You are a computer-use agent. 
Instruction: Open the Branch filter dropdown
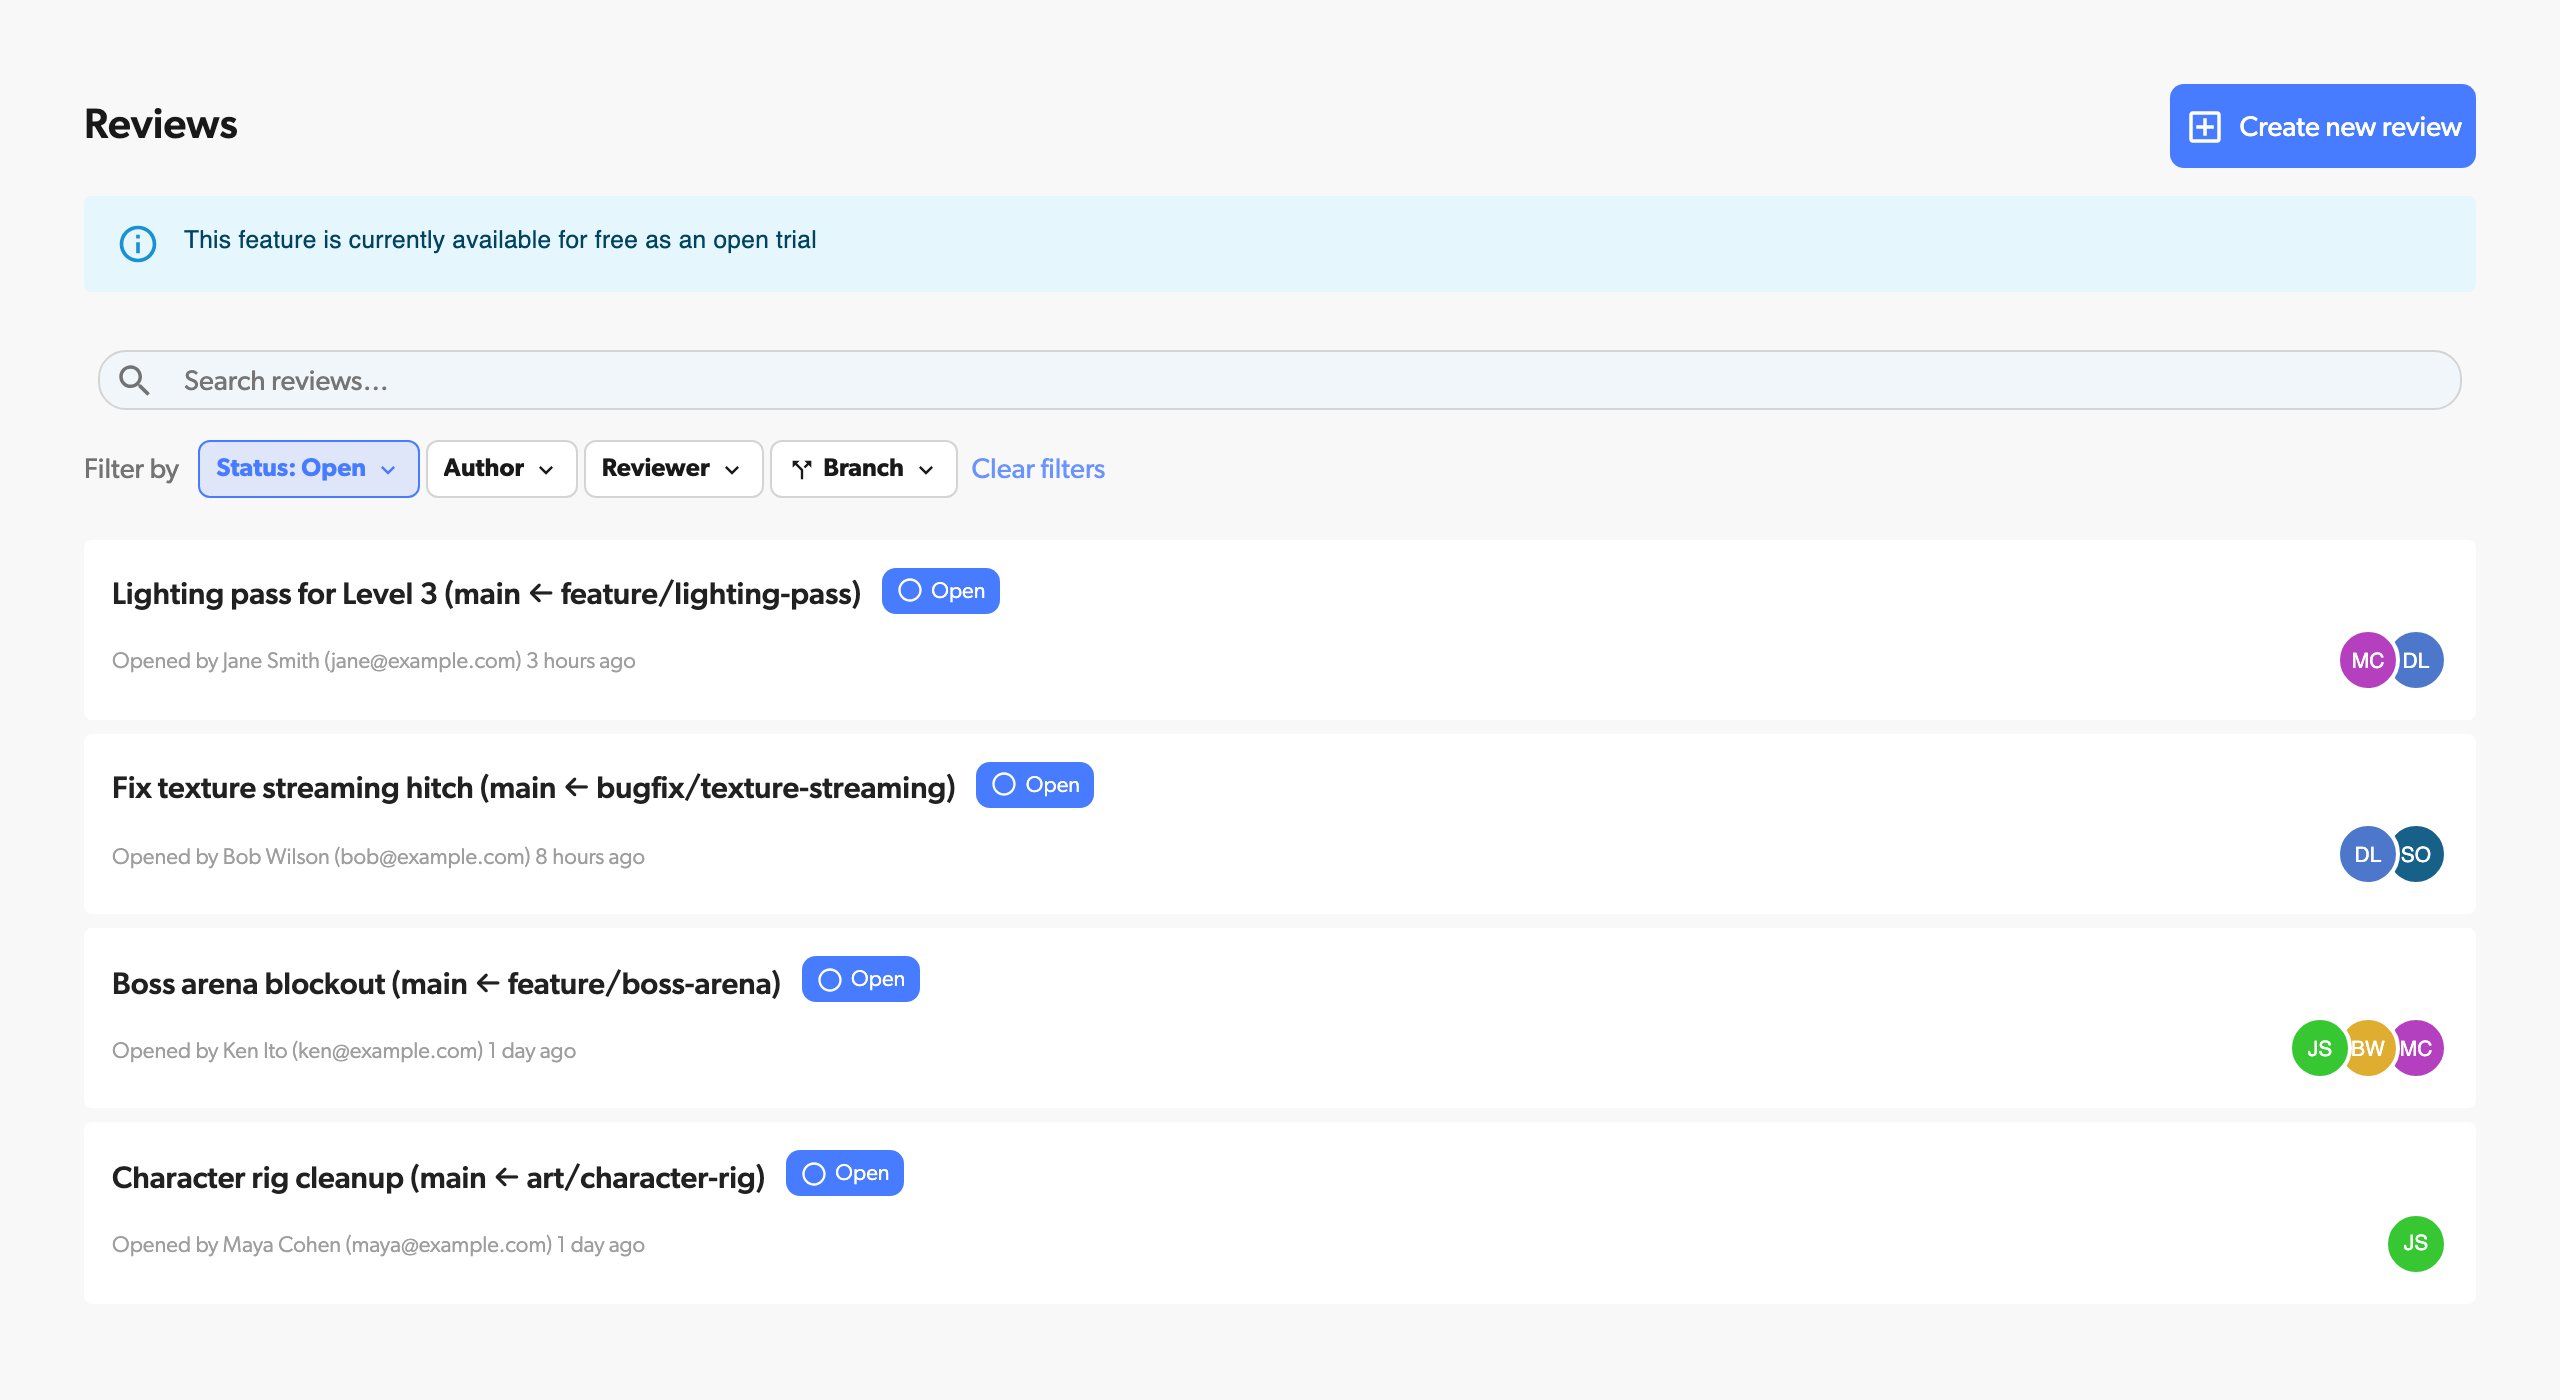[863, 469]
